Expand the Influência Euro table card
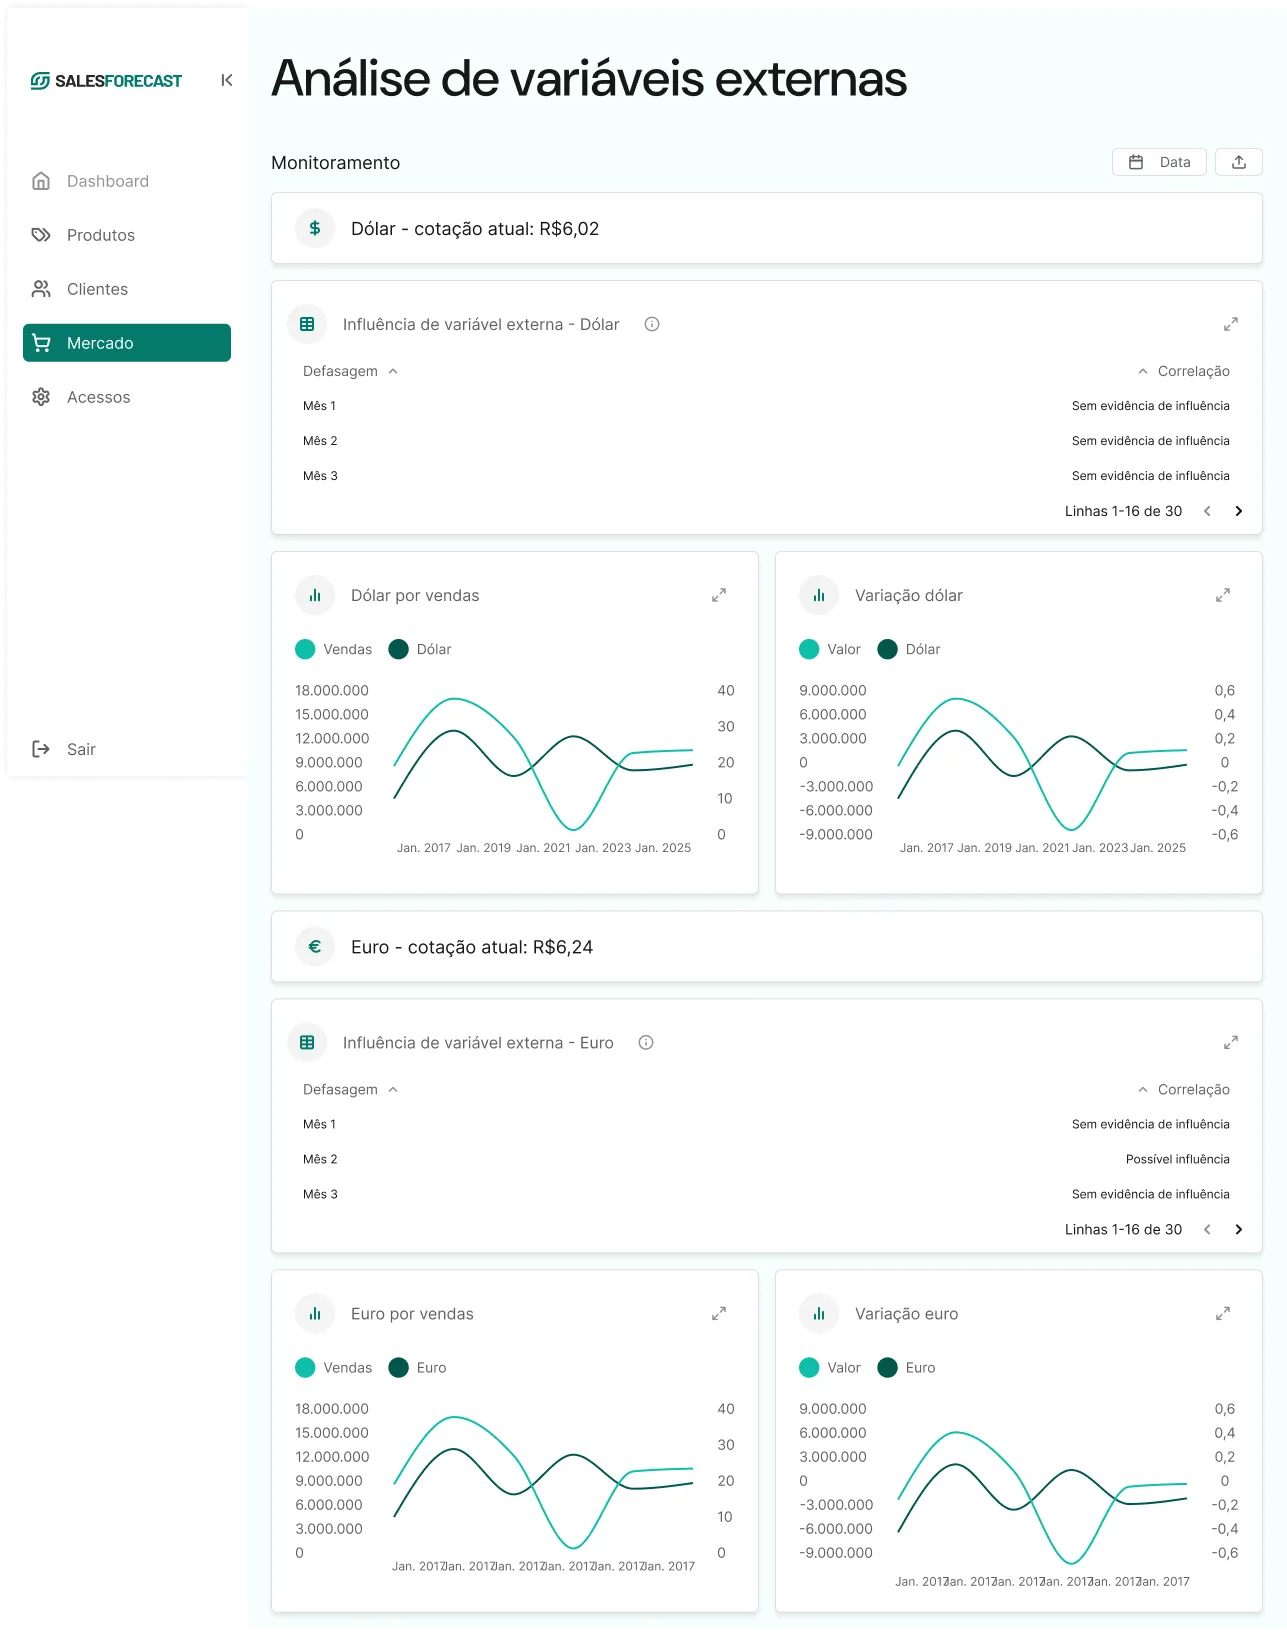This screenshot has height=1637, width=1287. click(x=1231, y=1042)
